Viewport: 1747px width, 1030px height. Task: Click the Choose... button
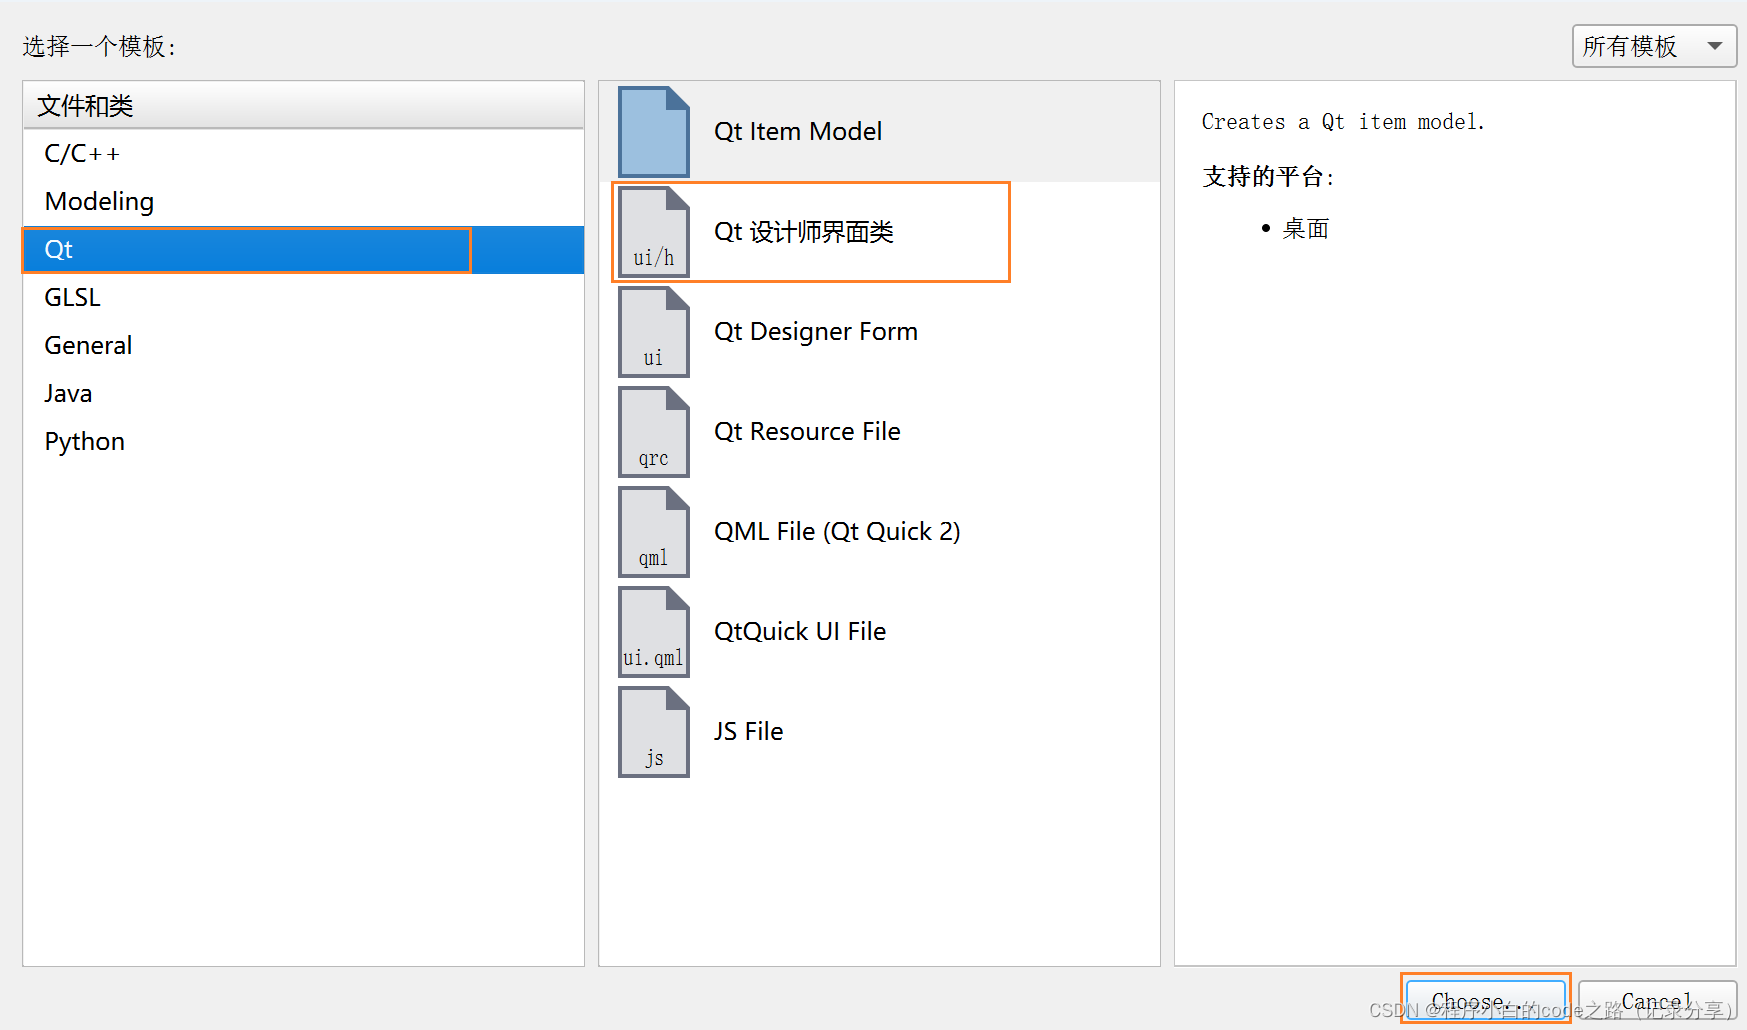pyautogui.click(x=1486, y=1000)
